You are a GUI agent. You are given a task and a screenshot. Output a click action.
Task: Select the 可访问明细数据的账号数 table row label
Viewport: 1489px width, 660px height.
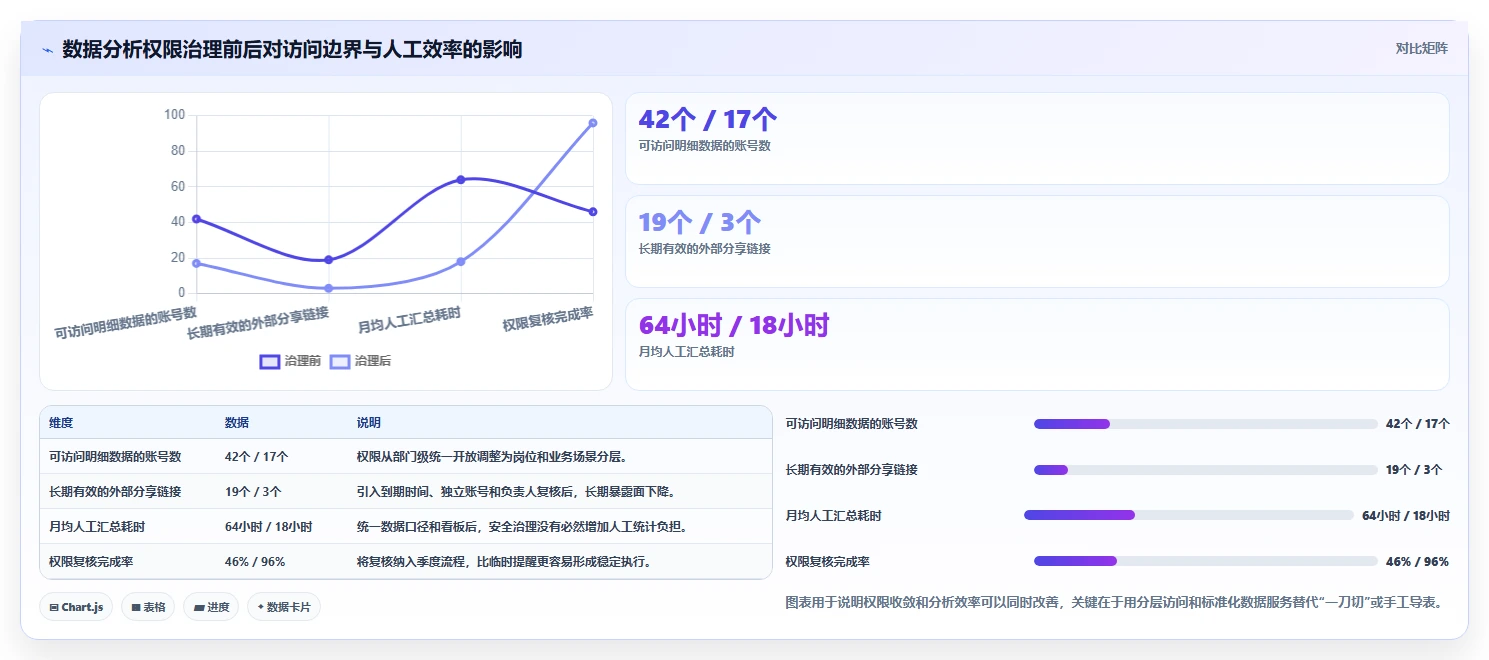[115, 456]
